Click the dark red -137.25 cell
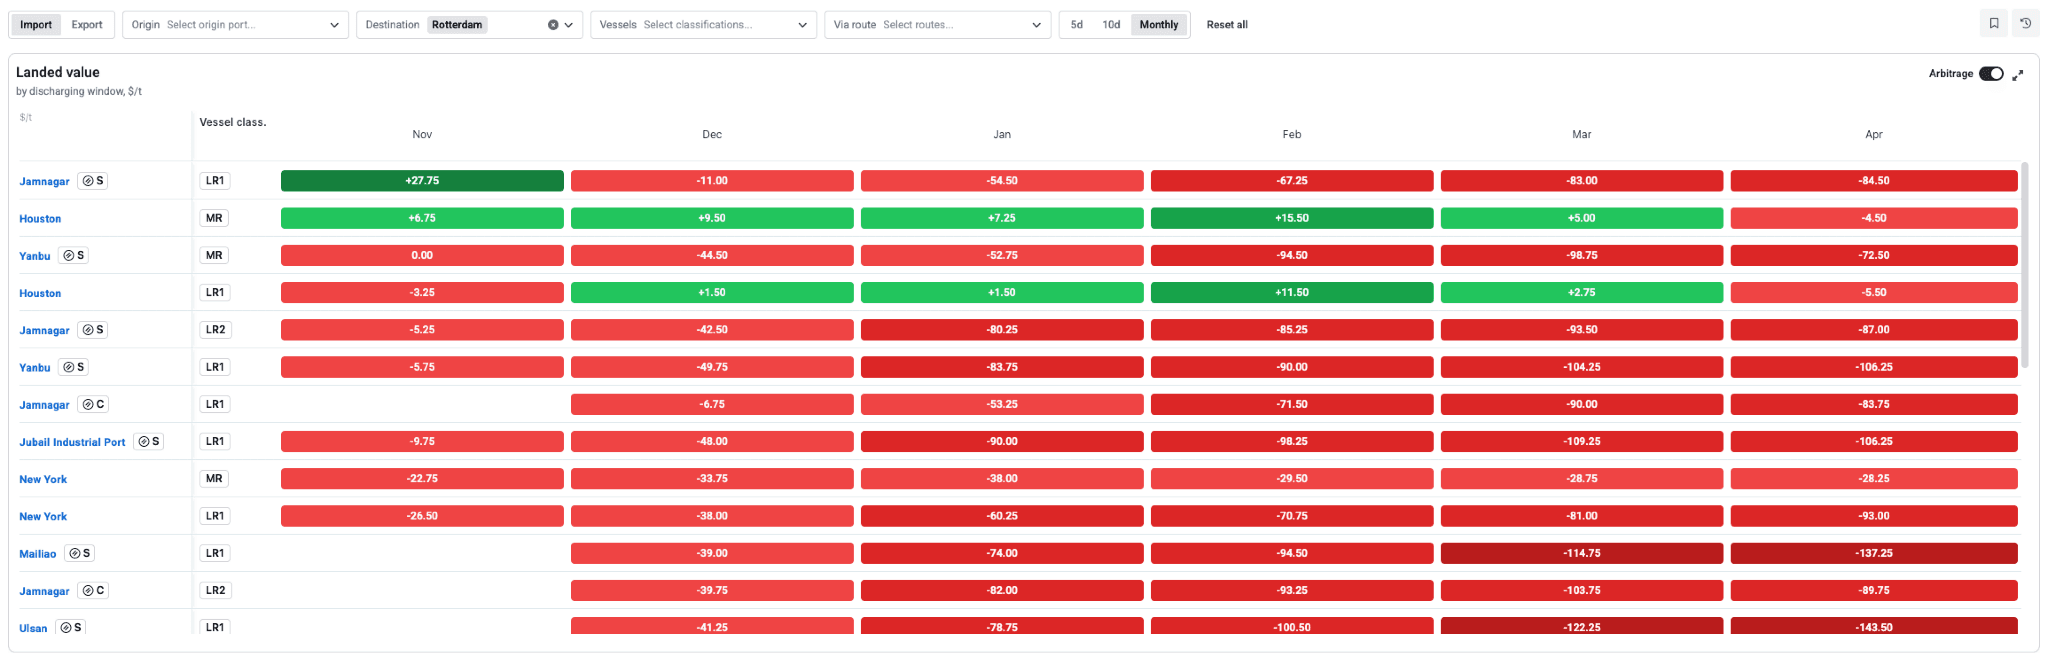 [x=1874, y=553]
